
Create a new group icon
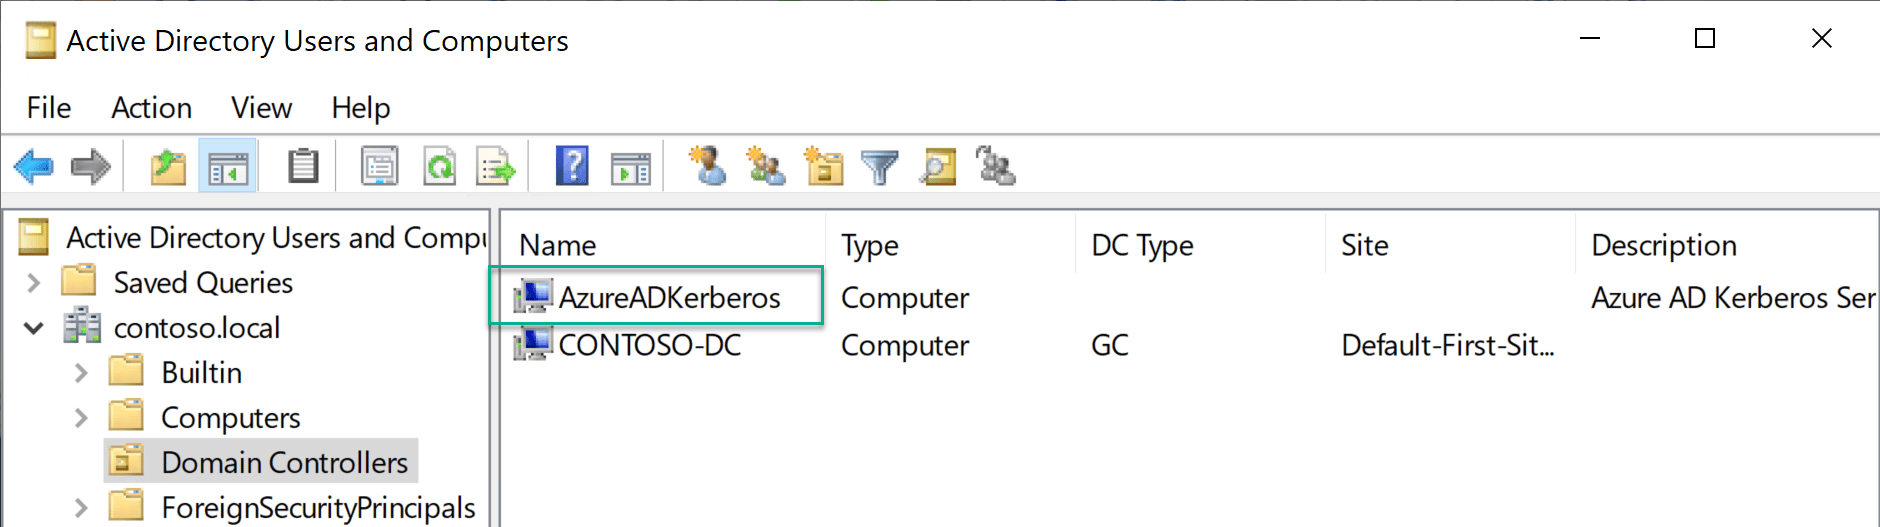766,166
